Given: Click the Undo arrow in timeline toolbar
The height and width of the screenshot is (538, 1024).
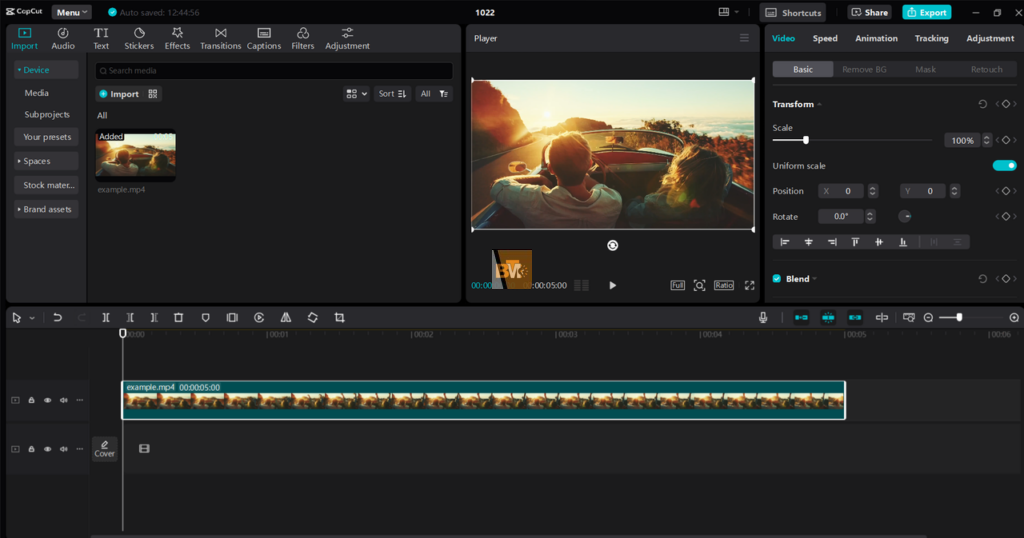Looking at the screenshot, I should tap(57, 317).
